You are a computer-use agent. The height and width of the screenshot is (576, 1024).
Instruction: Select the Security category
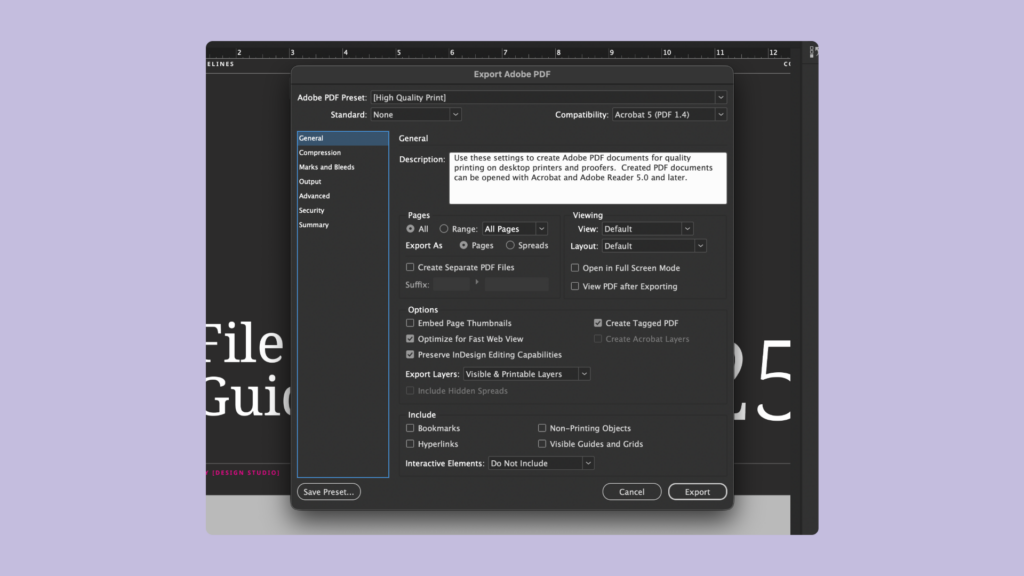coord(343,210)
